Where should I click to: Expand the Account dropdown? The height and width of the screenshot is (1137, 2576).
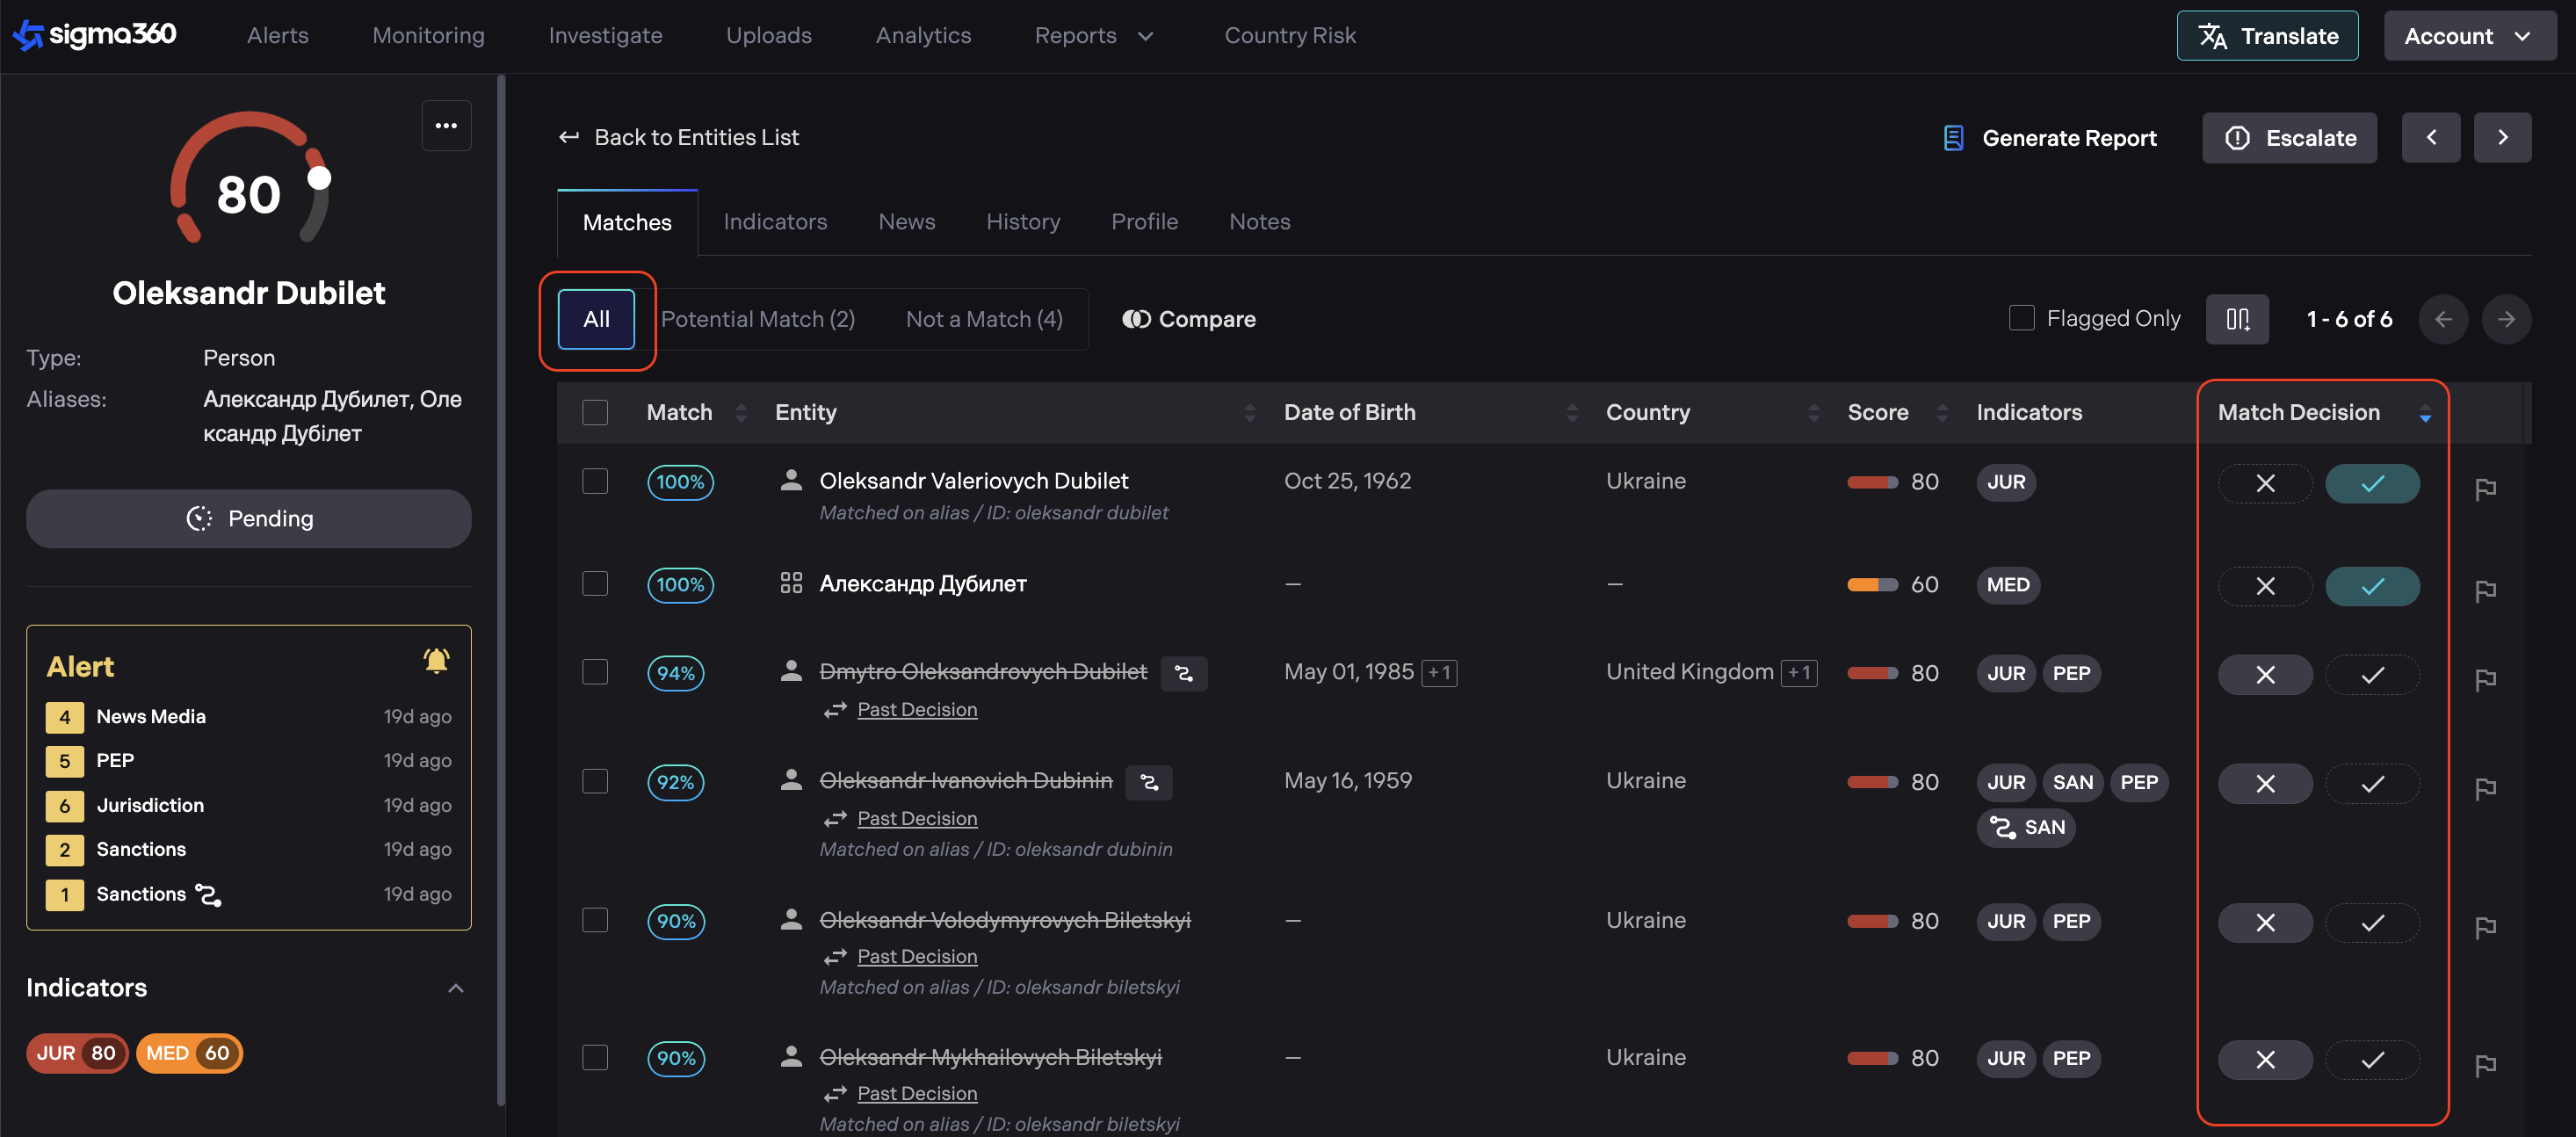[2467, 36]
